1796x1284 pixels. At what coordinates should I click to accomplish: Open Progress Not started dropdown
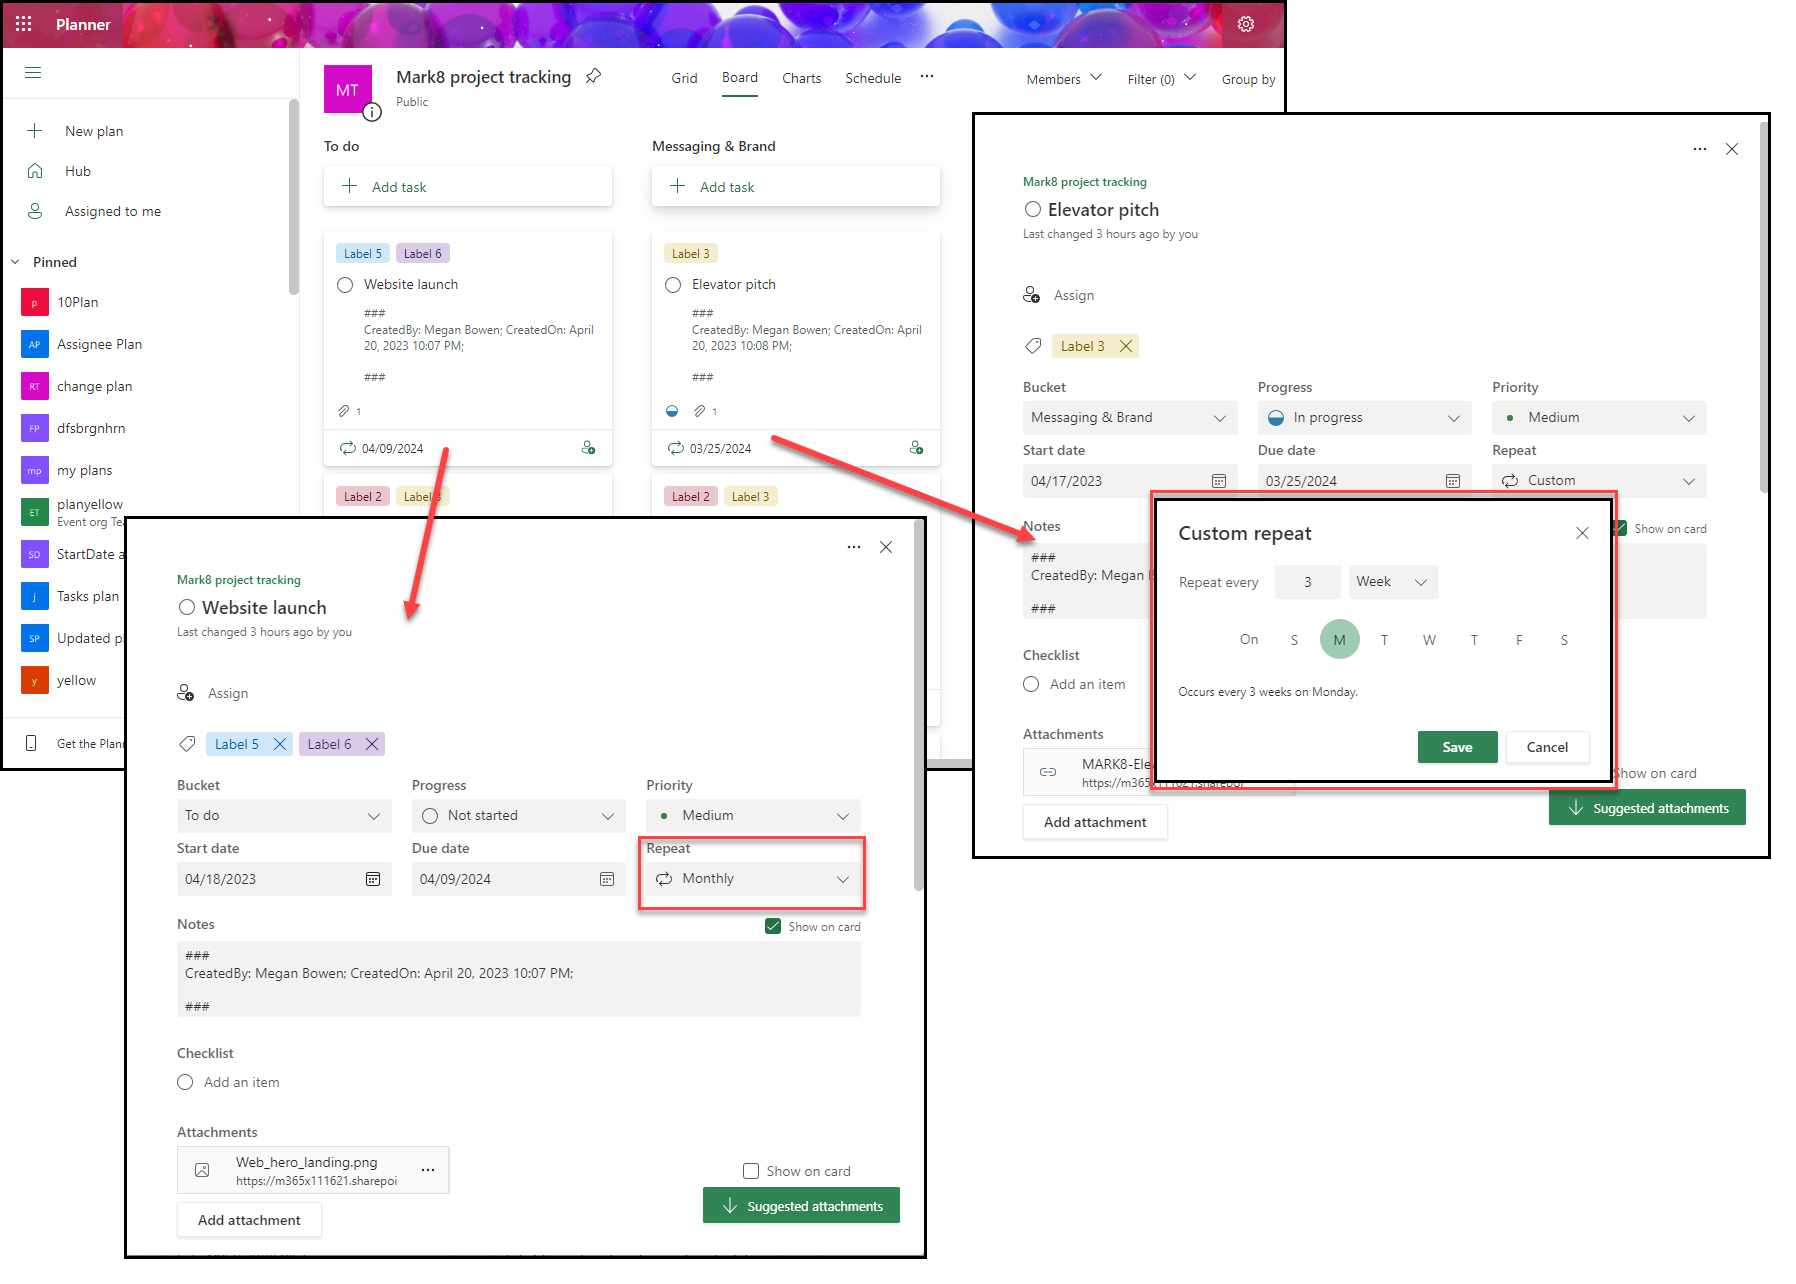[518, 816]
